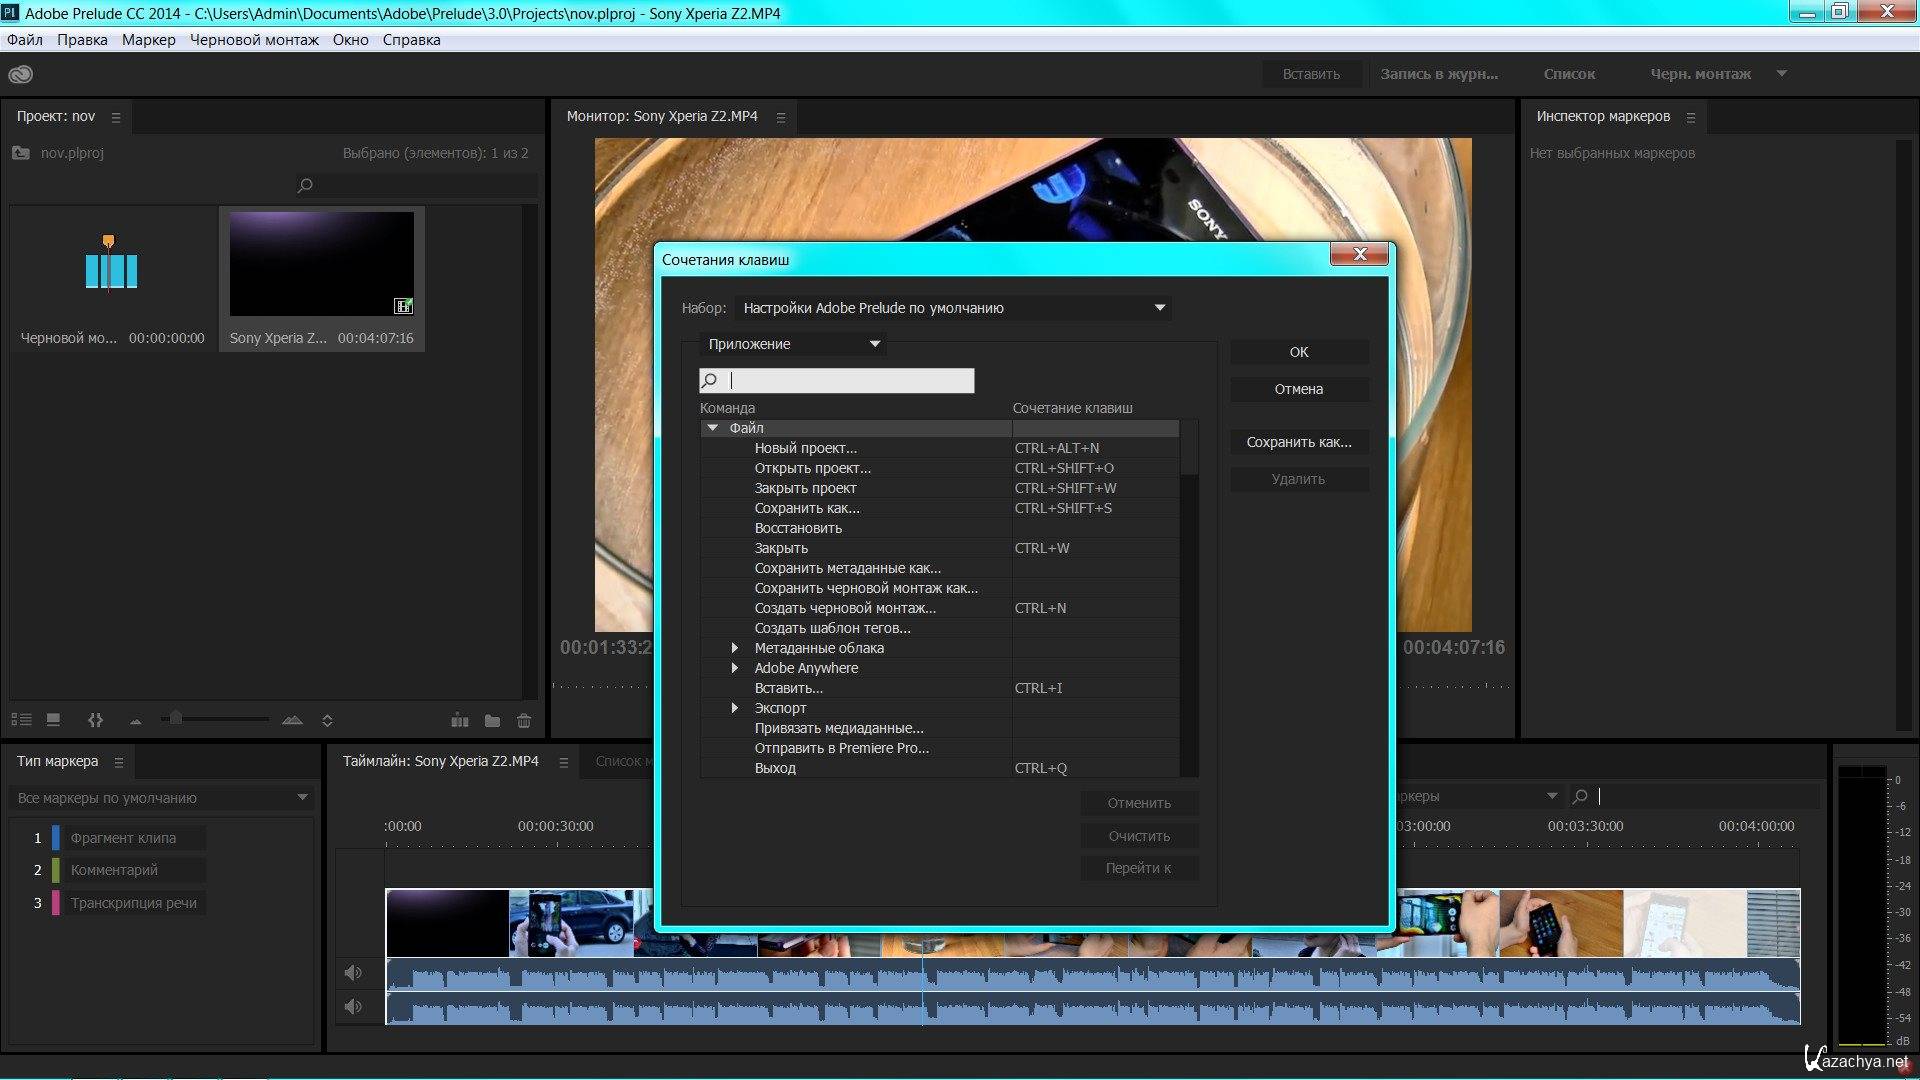Open the Набор preset dropdown
This screenshot has width=1920, height=1080.
click(x=953, y=308)
